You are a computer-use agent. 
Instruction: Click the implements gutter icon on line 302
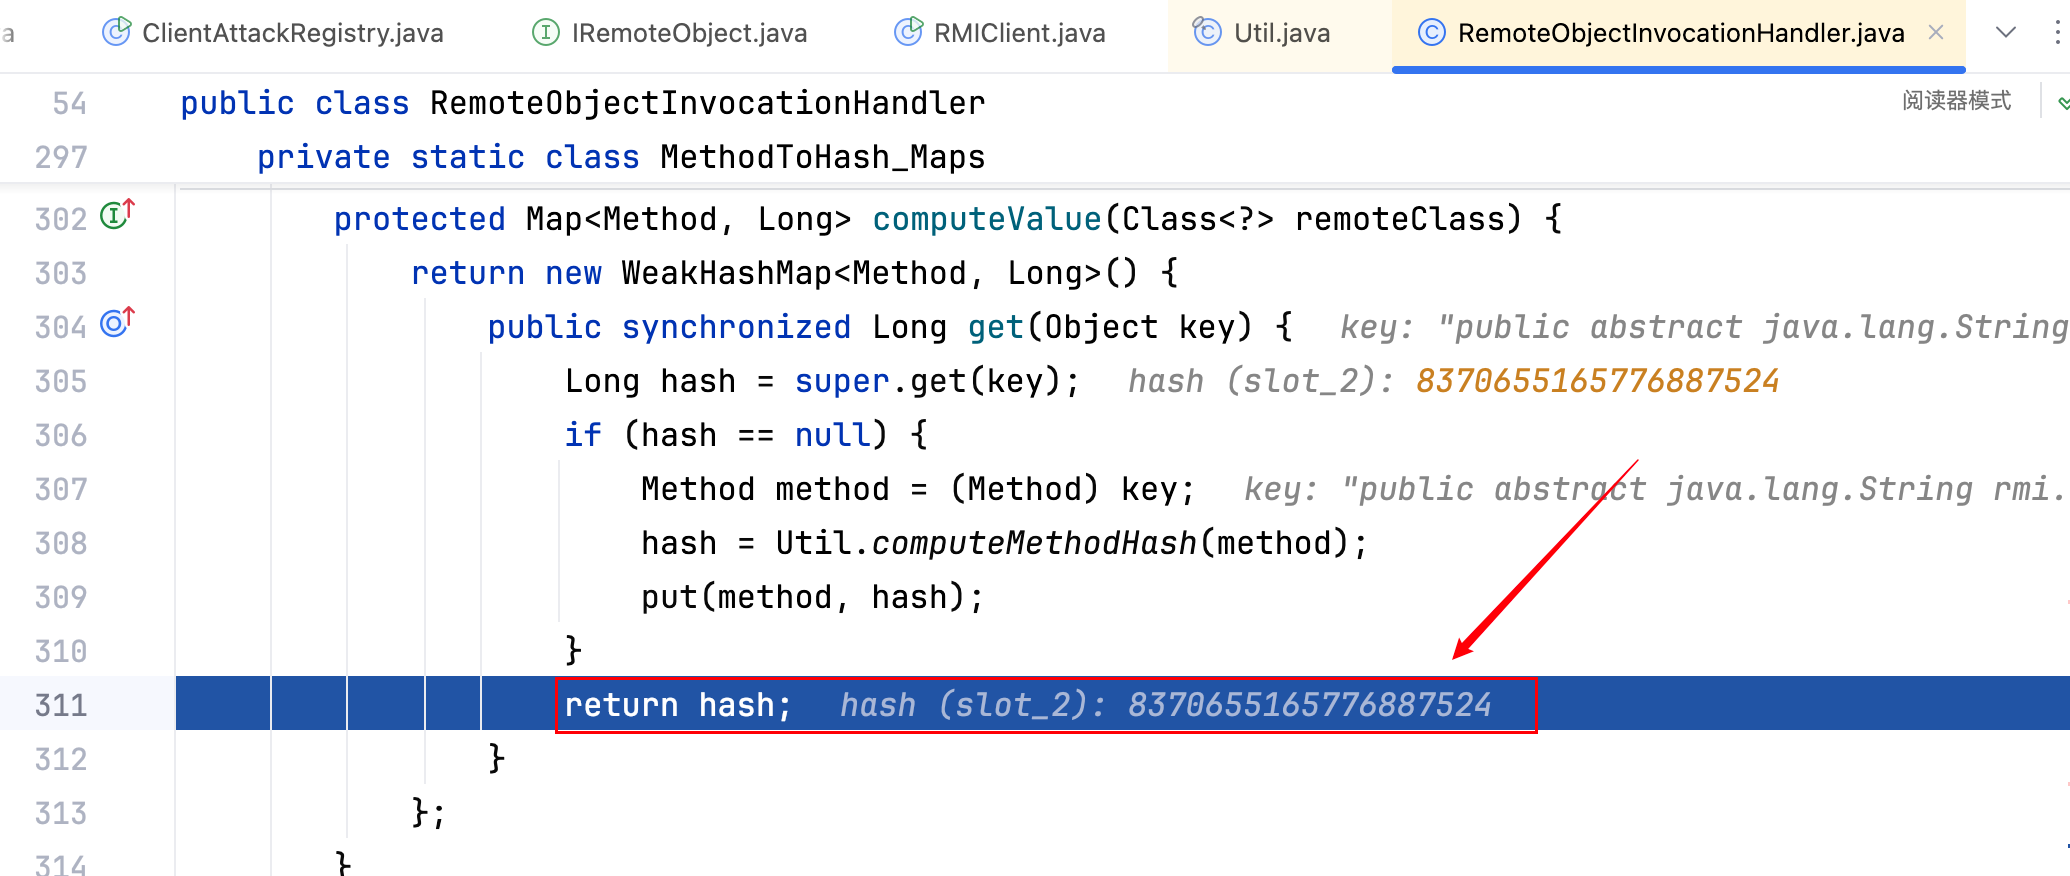coord(117,216)
